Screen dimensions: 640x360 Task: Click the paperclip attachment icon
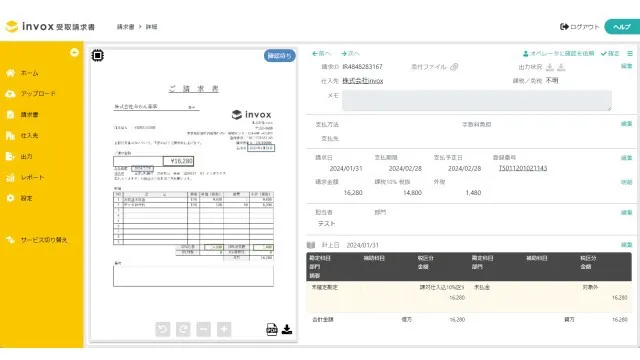[x=454, y=67]
